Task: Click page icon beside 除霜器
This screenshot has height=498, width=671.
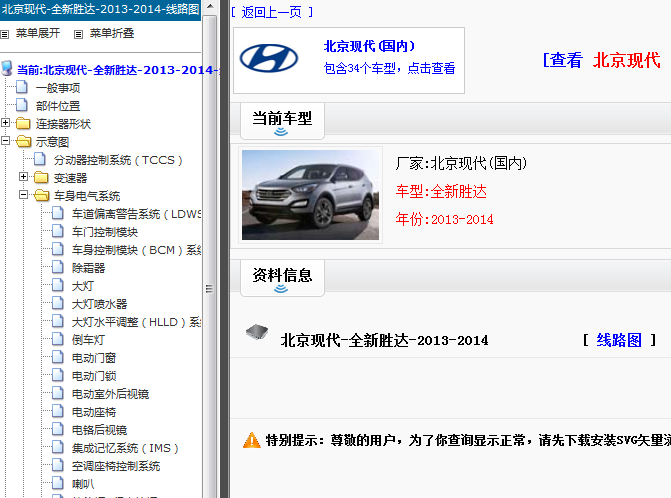Action: pos(58,267)
